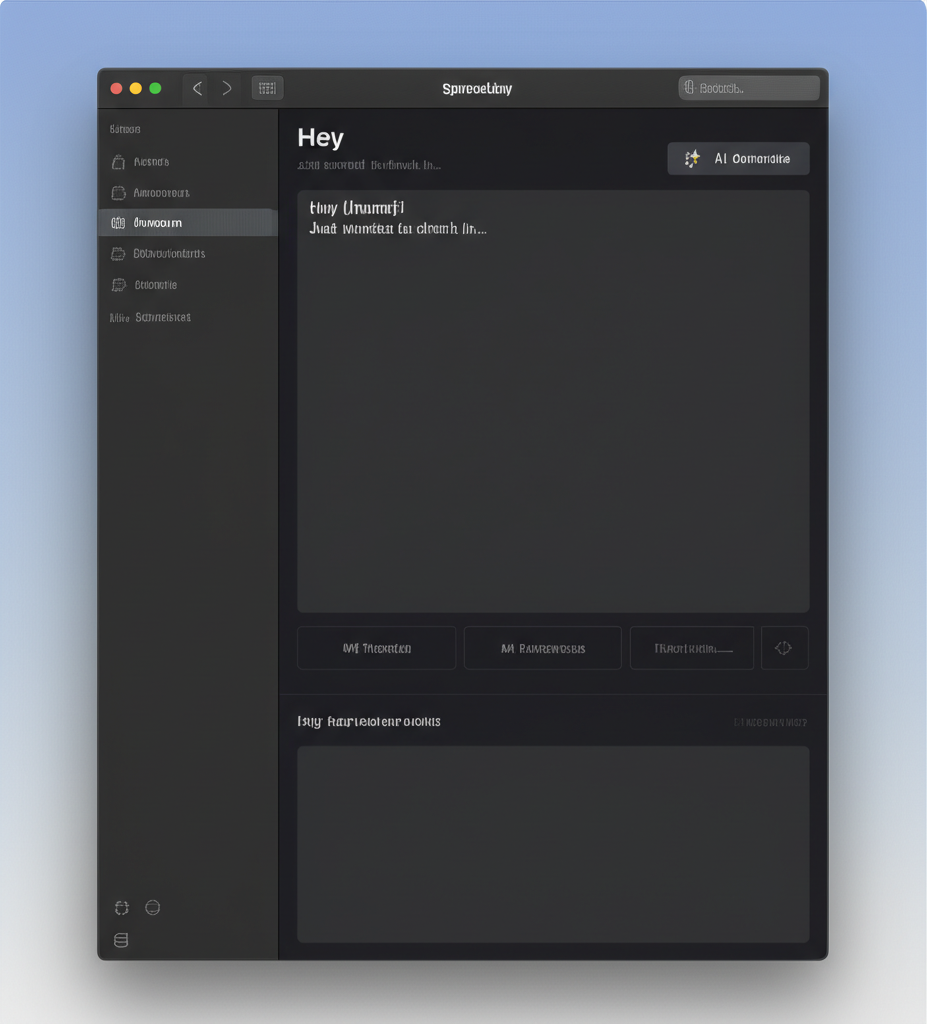This screenshot has width=927, height=1024.
Task: Click the database icon at the sidebar bottom
Action: 121,940
